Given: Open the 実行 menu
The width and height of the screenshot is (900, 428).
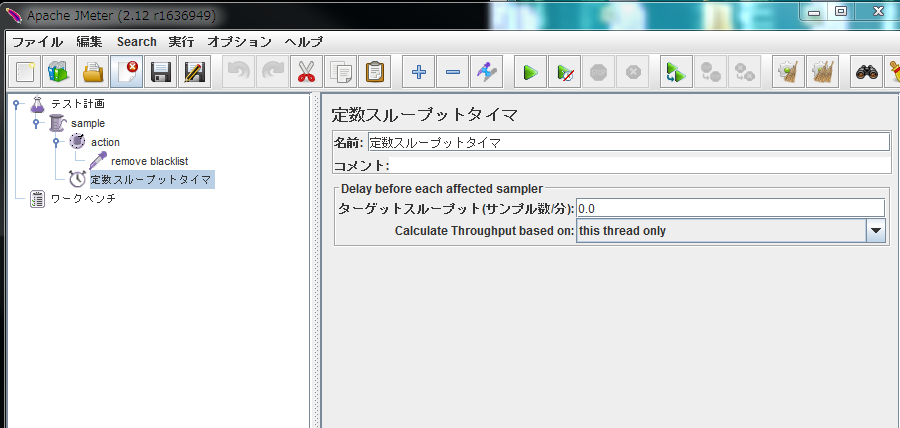Looking at the screenshot, I should (181, 42).
